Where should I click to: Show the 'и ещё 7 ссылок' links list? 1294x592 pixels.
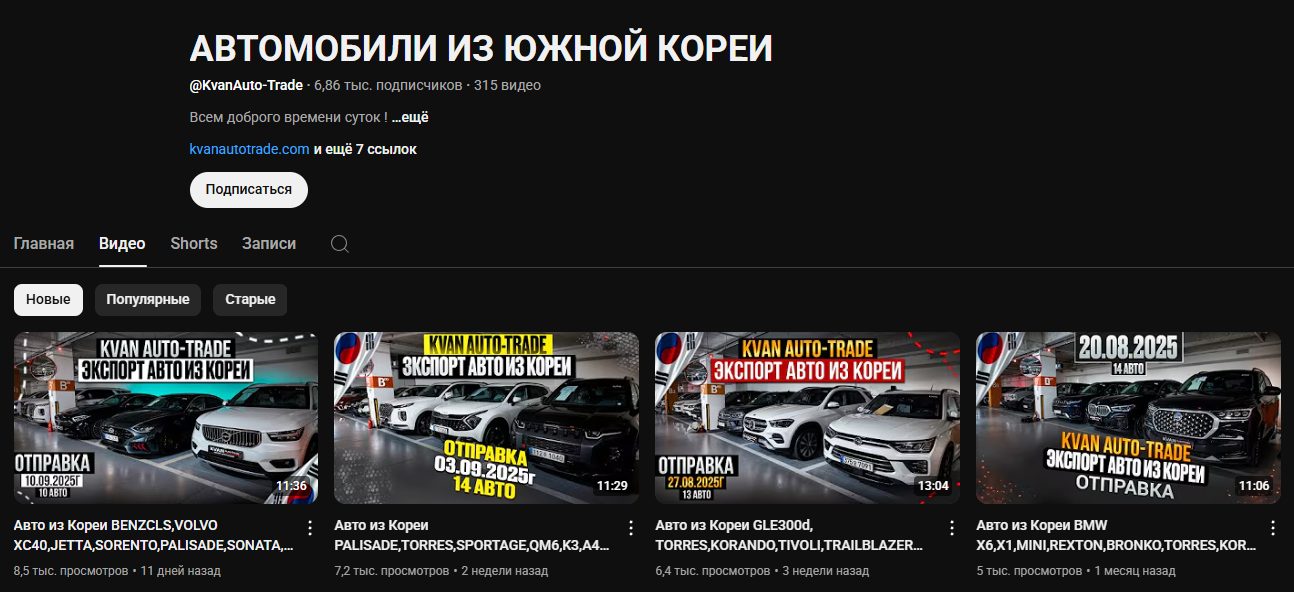pos(365,149)
